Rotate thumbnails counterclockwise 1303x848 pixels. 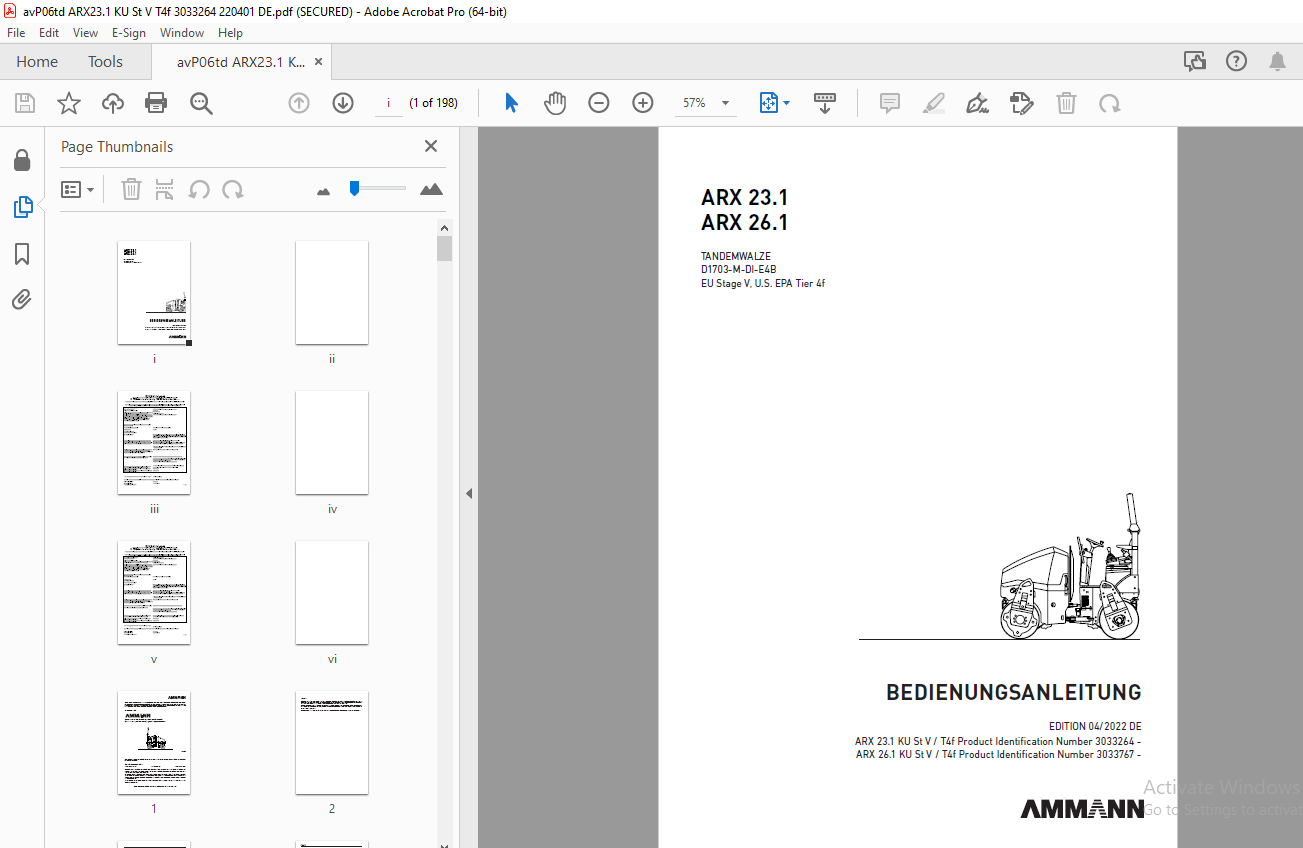(199, 189)
